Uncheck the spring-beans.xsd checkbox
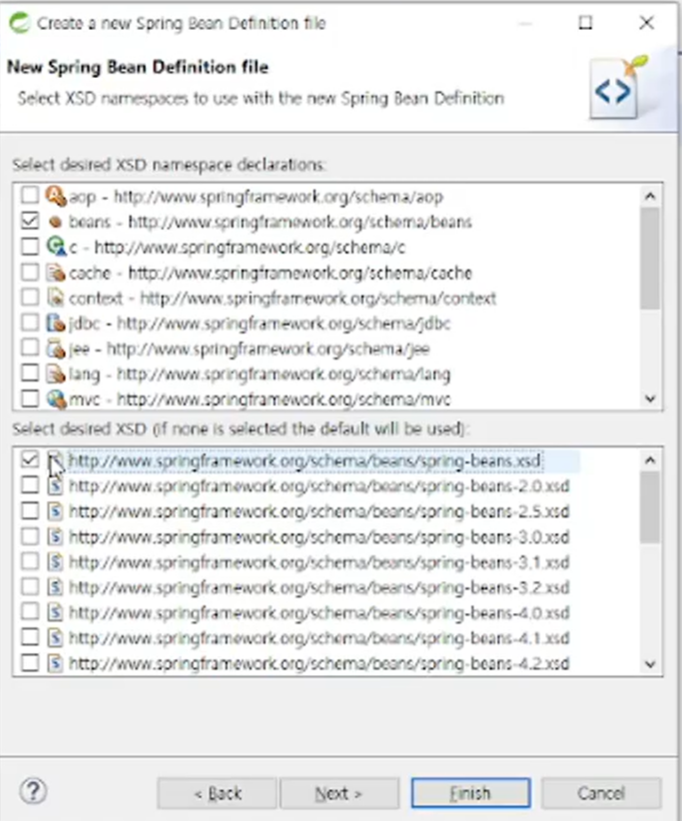The height and width of the screenshot is (821, 682). coord(30,460)
